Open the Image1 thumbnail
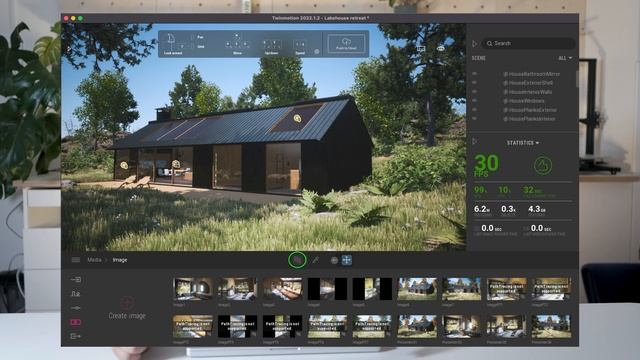Viewport: 640px width, 360px height. [x=193, y=289]
